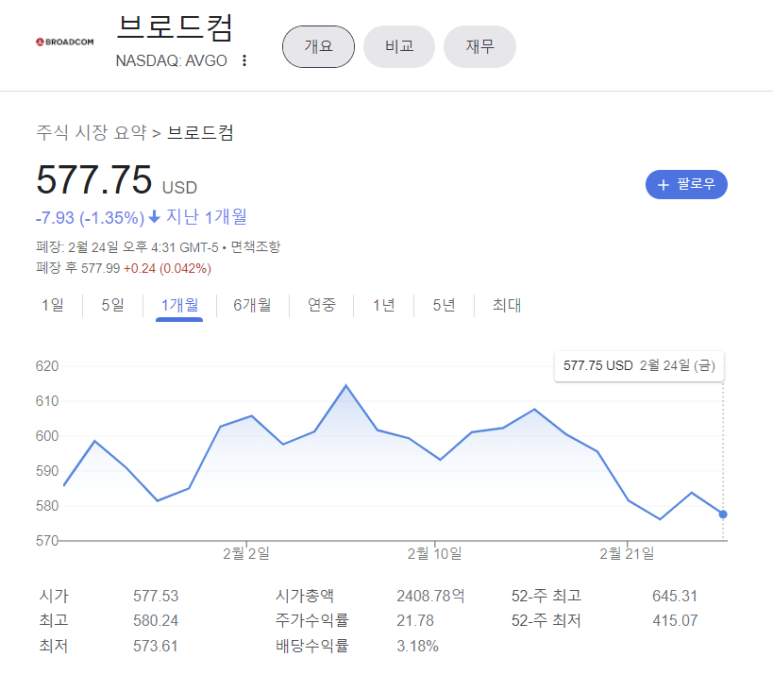Screen dimensions: 773x674
Task: Click the chart peak near 615
Action: pos(346,386)
